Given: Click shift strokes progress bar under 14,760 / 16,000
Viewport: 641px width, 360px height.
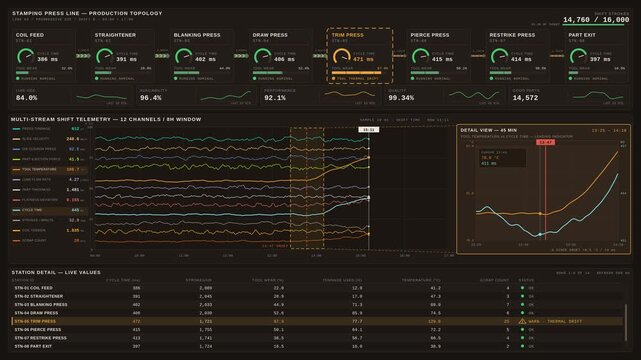Looking at the screenshot, I should (596, 25).
